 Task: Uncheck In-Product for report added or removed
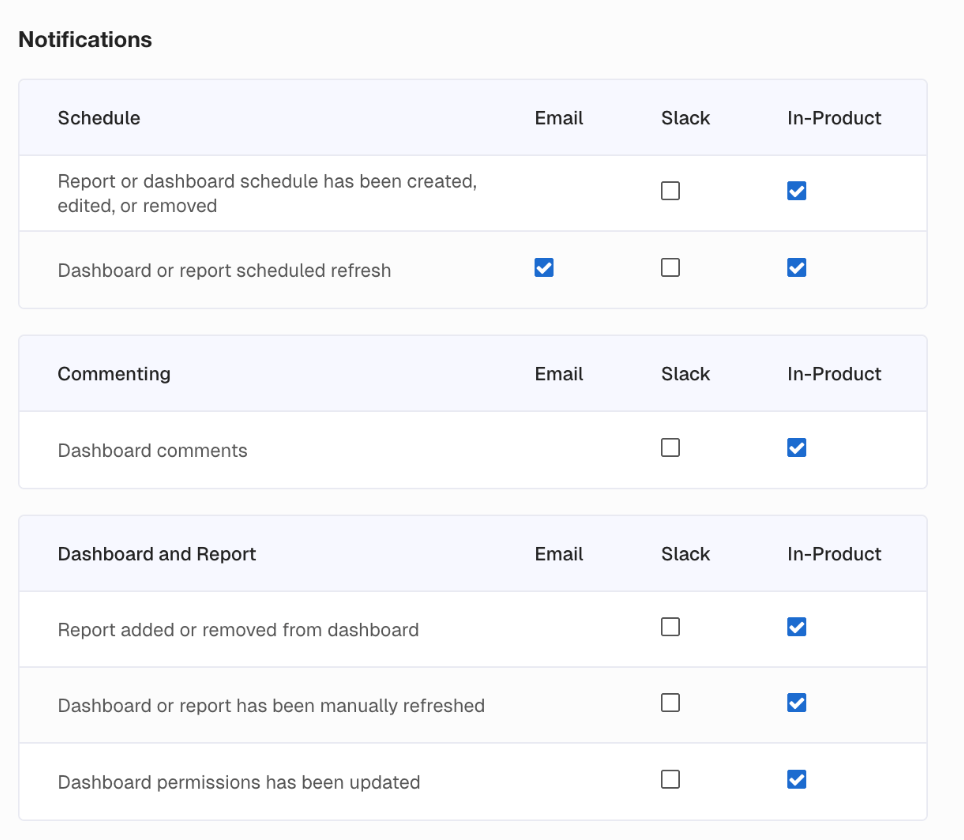(x=796, y=627)
